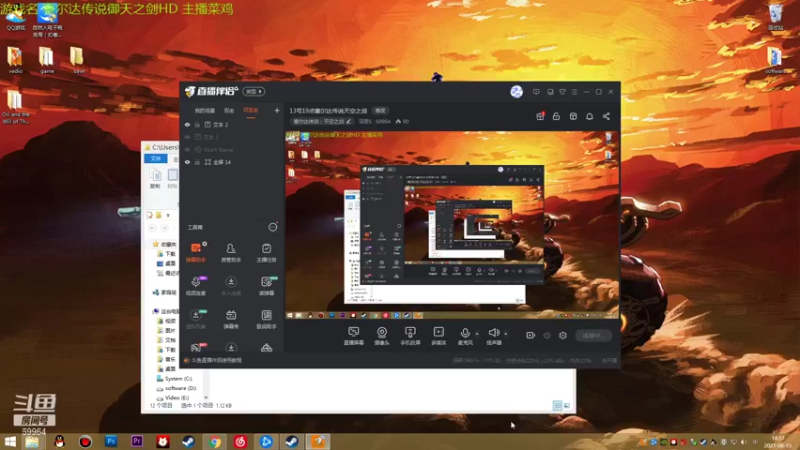Open 文件 tab in Explorer window
800x450 pixels.
click(x=156, y=159)
